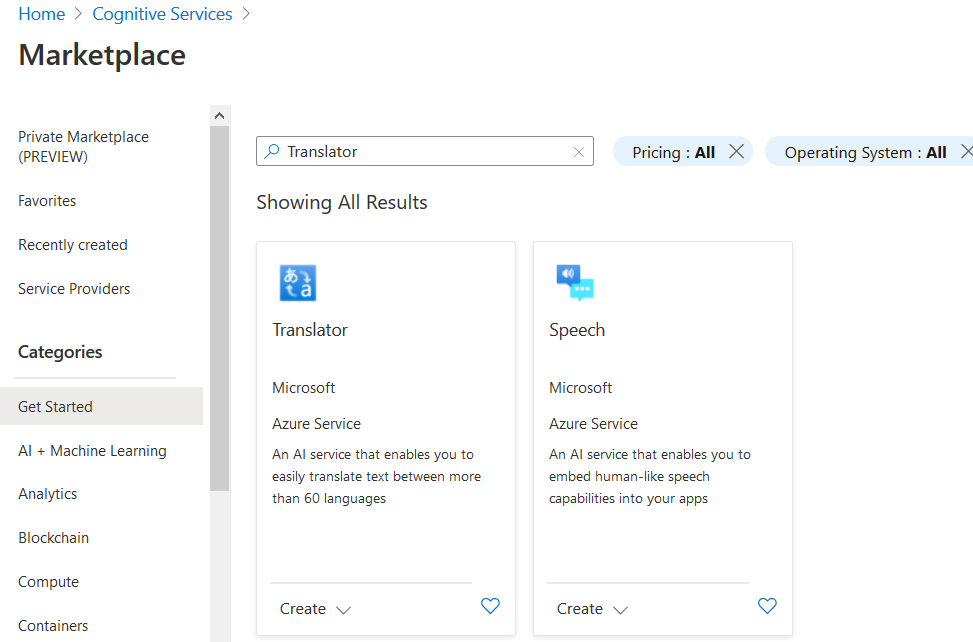Open the Private Marketplace (PREVIEW) section

(83, 146)
